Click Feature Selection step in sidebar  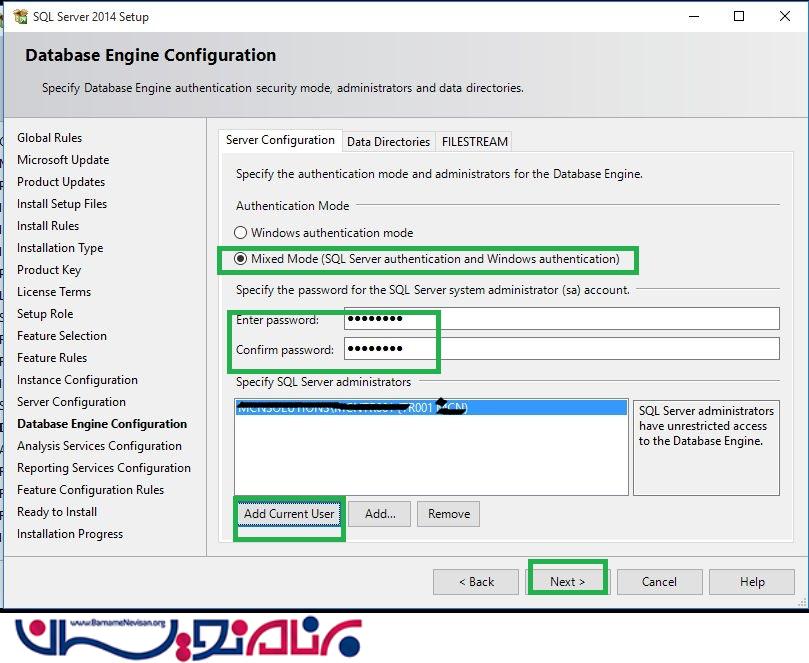[62, 336]
